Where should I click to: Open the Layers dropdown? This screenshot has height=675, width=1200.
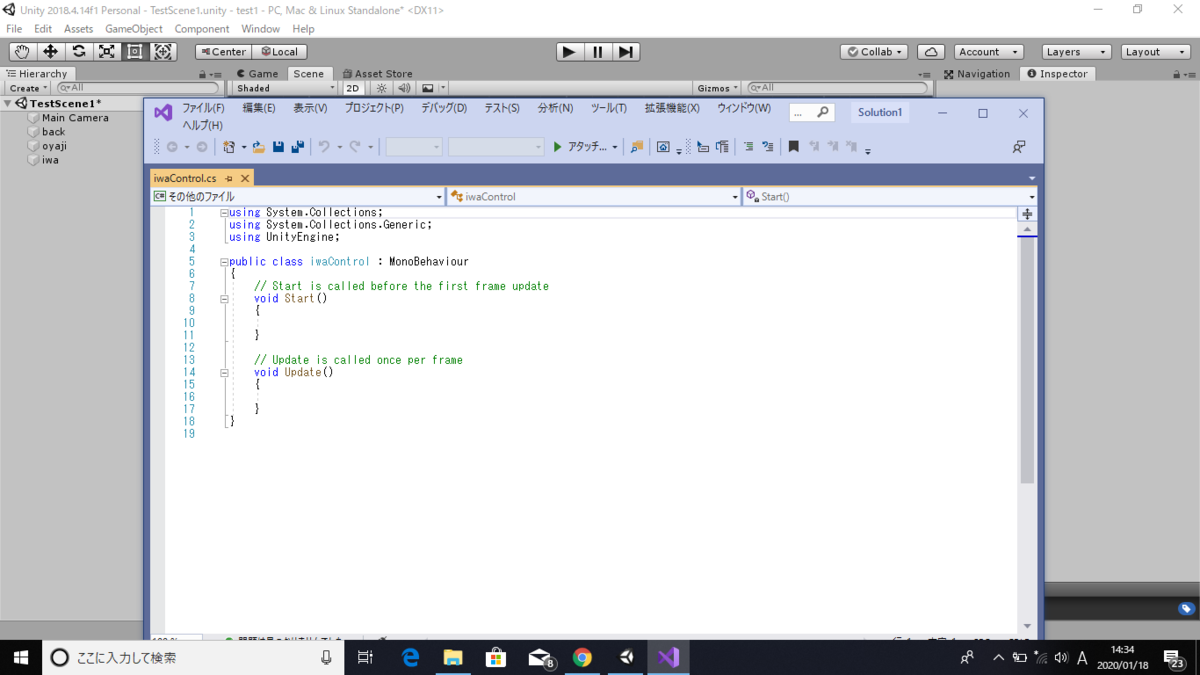(1075, 52)
